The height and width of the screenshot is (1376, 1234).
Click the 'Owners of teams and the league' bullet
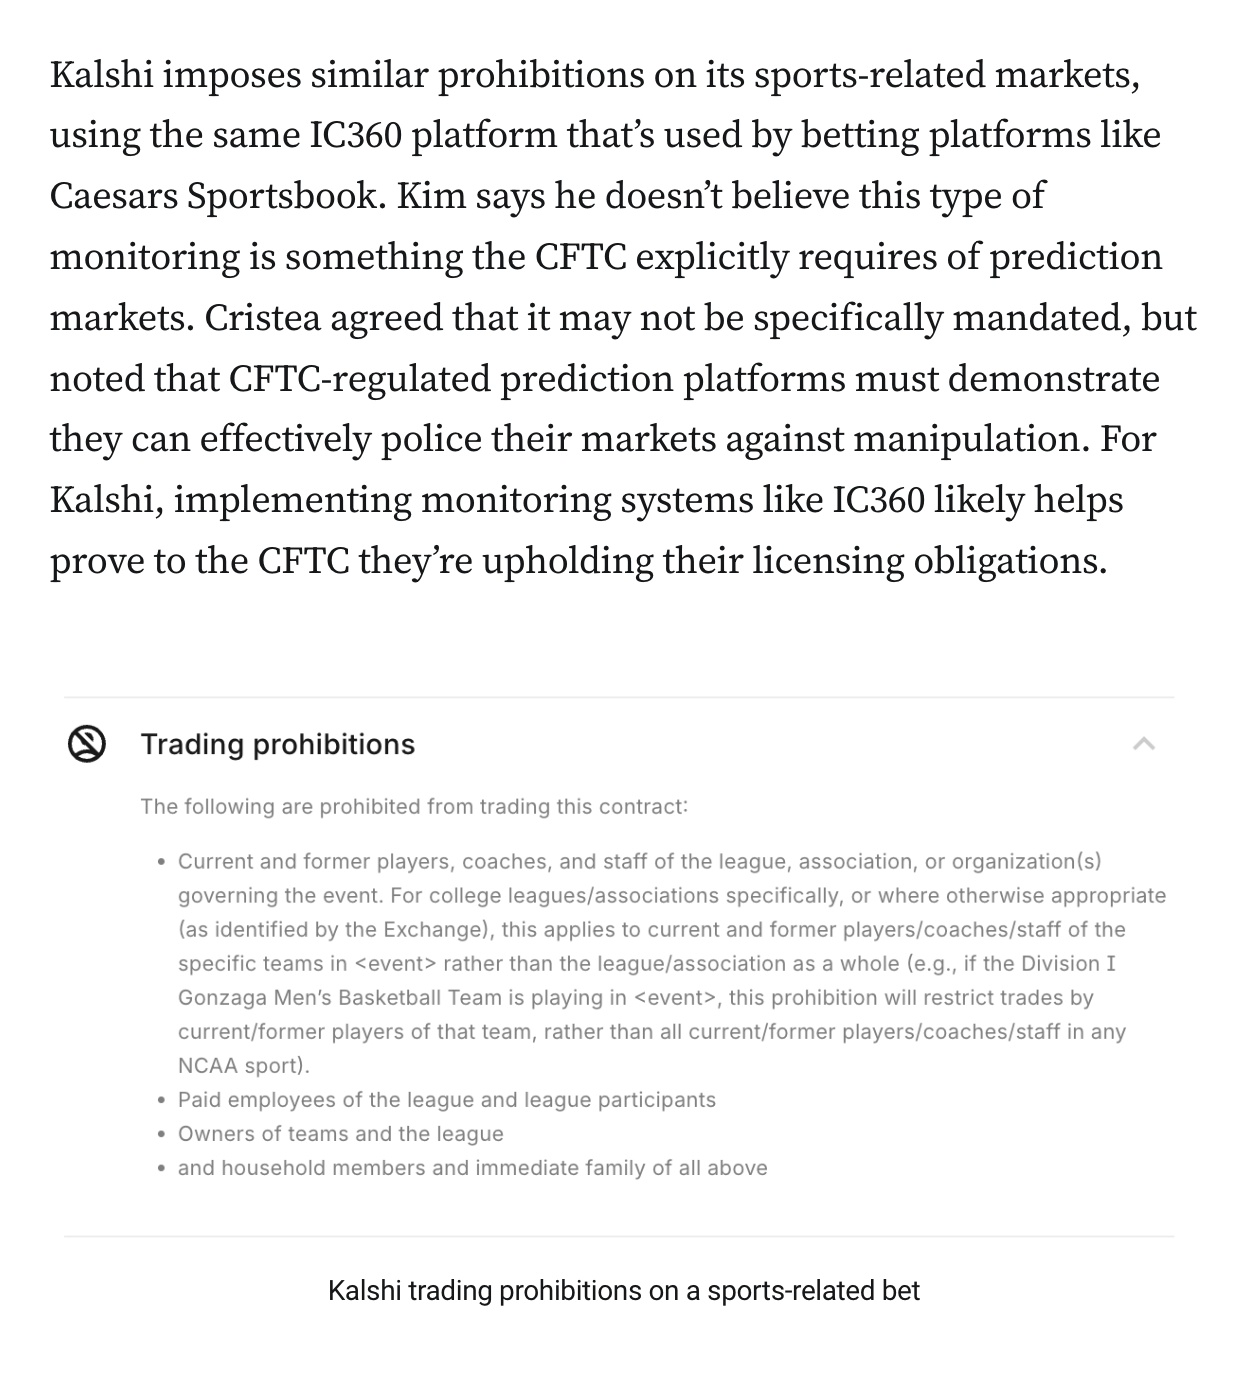340,1134
